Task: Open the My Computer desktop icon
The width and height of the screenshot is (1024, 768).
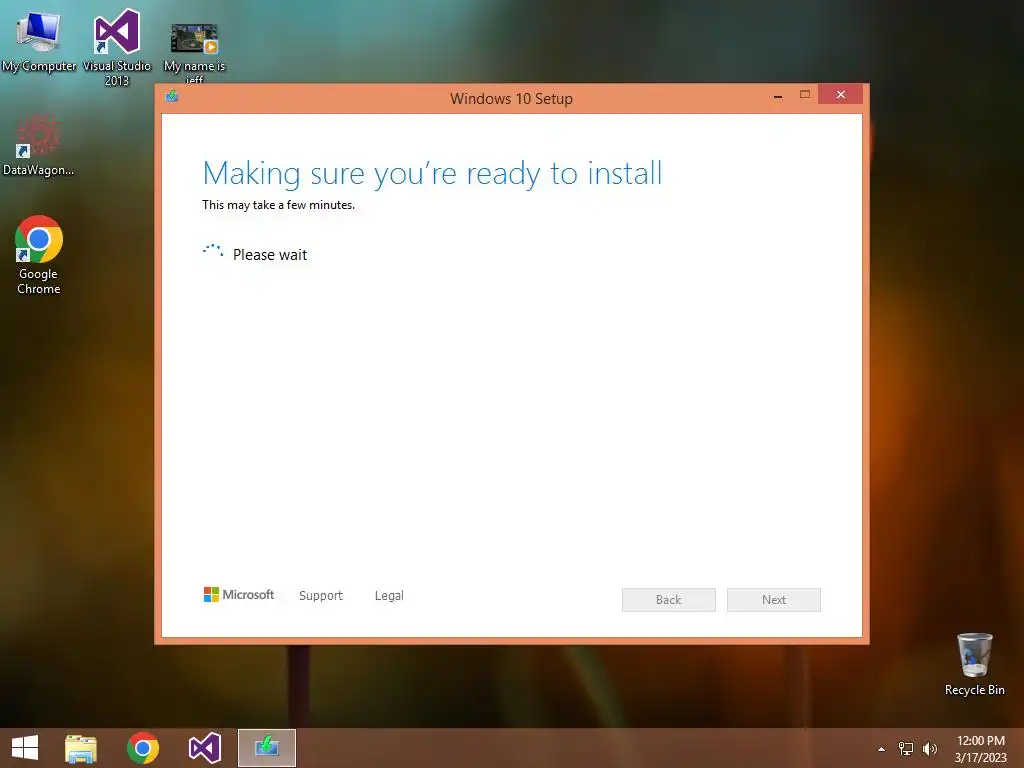Action: [x=39, y=39]
